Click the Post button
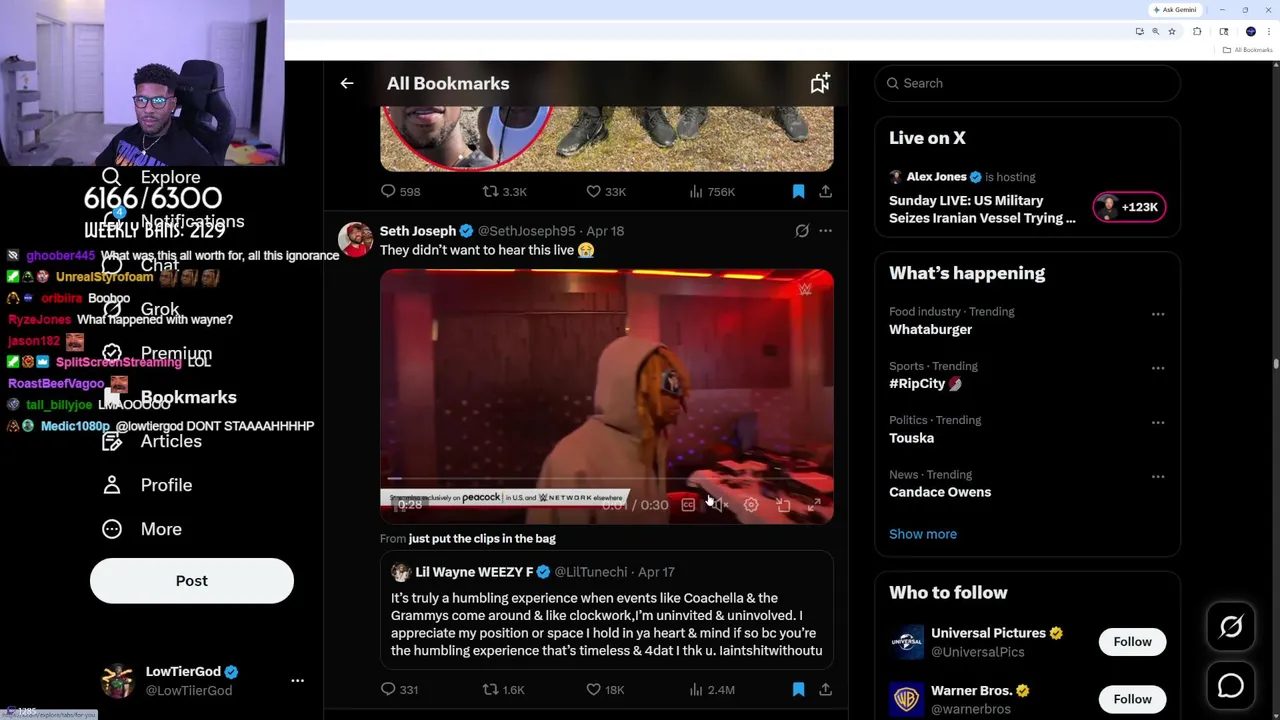1280x720 pixels. [x=192, y=581]
